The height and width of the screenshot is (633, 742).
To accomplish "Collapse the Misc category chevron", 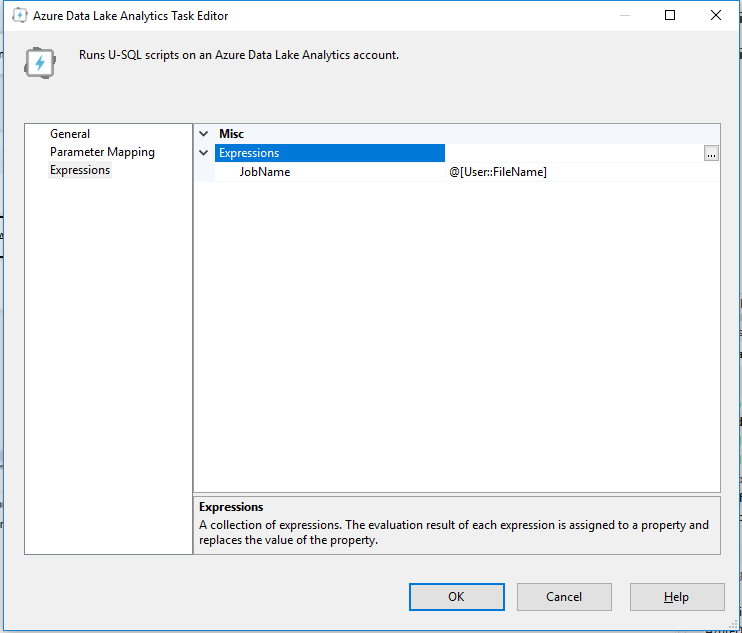I will pyautogui.click(x=204, y=134).
